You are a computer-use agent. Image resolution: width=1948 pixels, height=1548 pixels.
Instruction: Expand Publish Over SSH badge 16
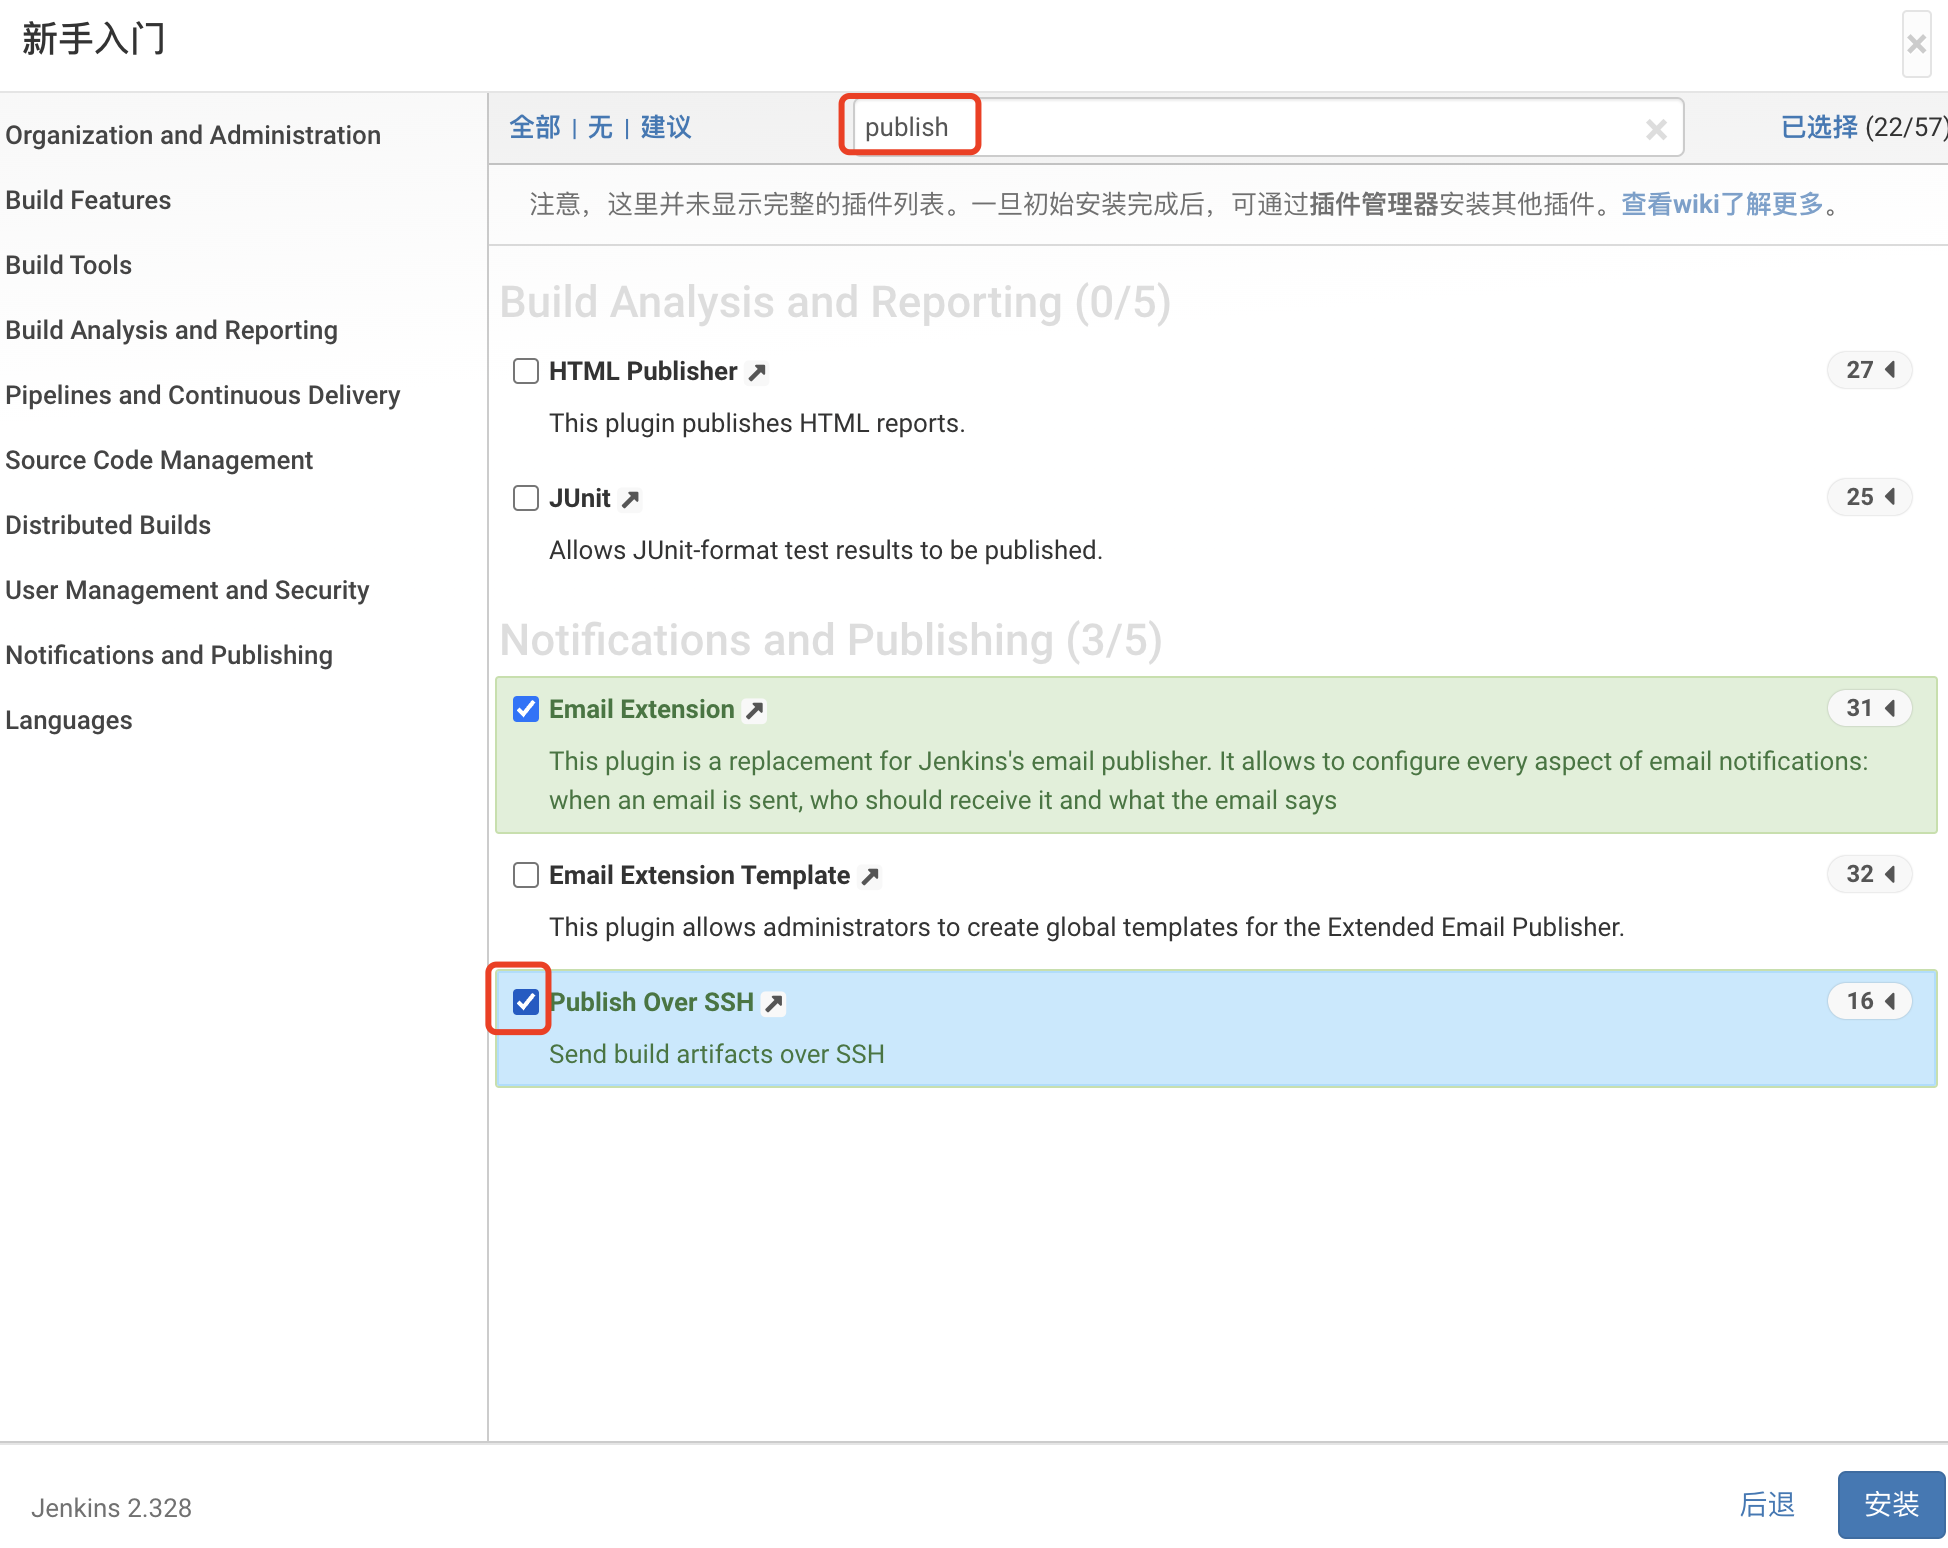[x=1870, y=1001]
